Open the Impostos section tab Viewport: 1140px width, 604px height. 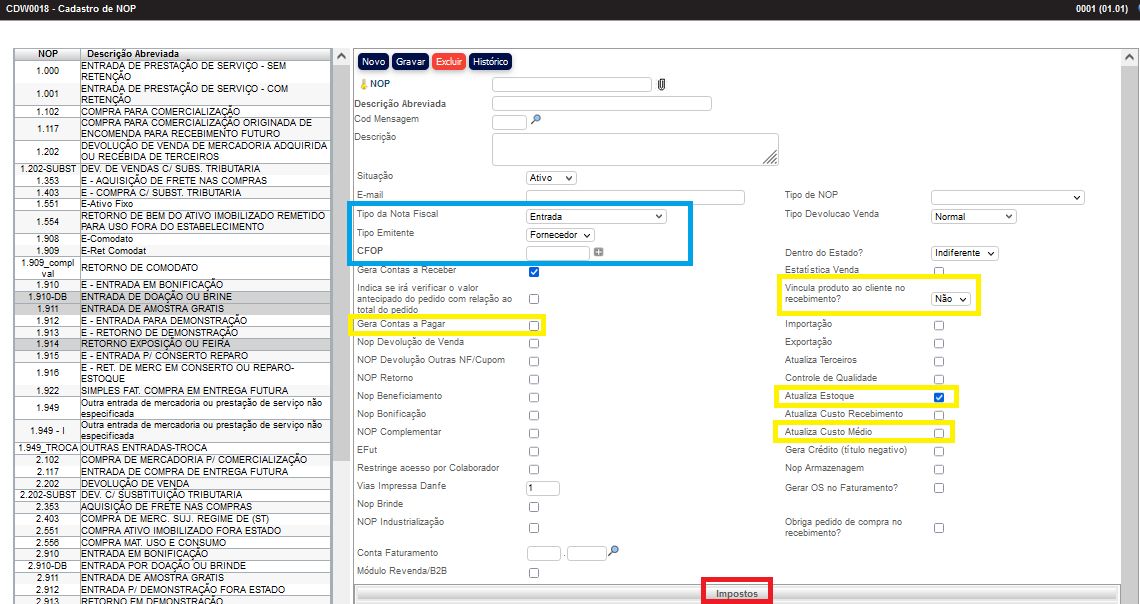coord(736,594)
